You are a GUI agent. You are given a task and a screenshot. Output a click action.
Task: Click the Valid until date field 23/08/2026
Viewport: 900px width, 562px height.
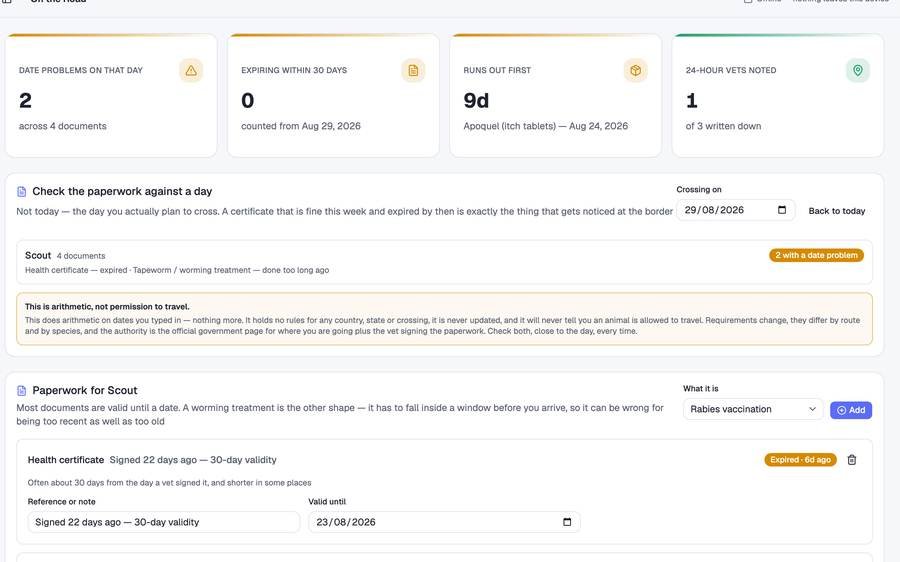click(x=444, y=522)
